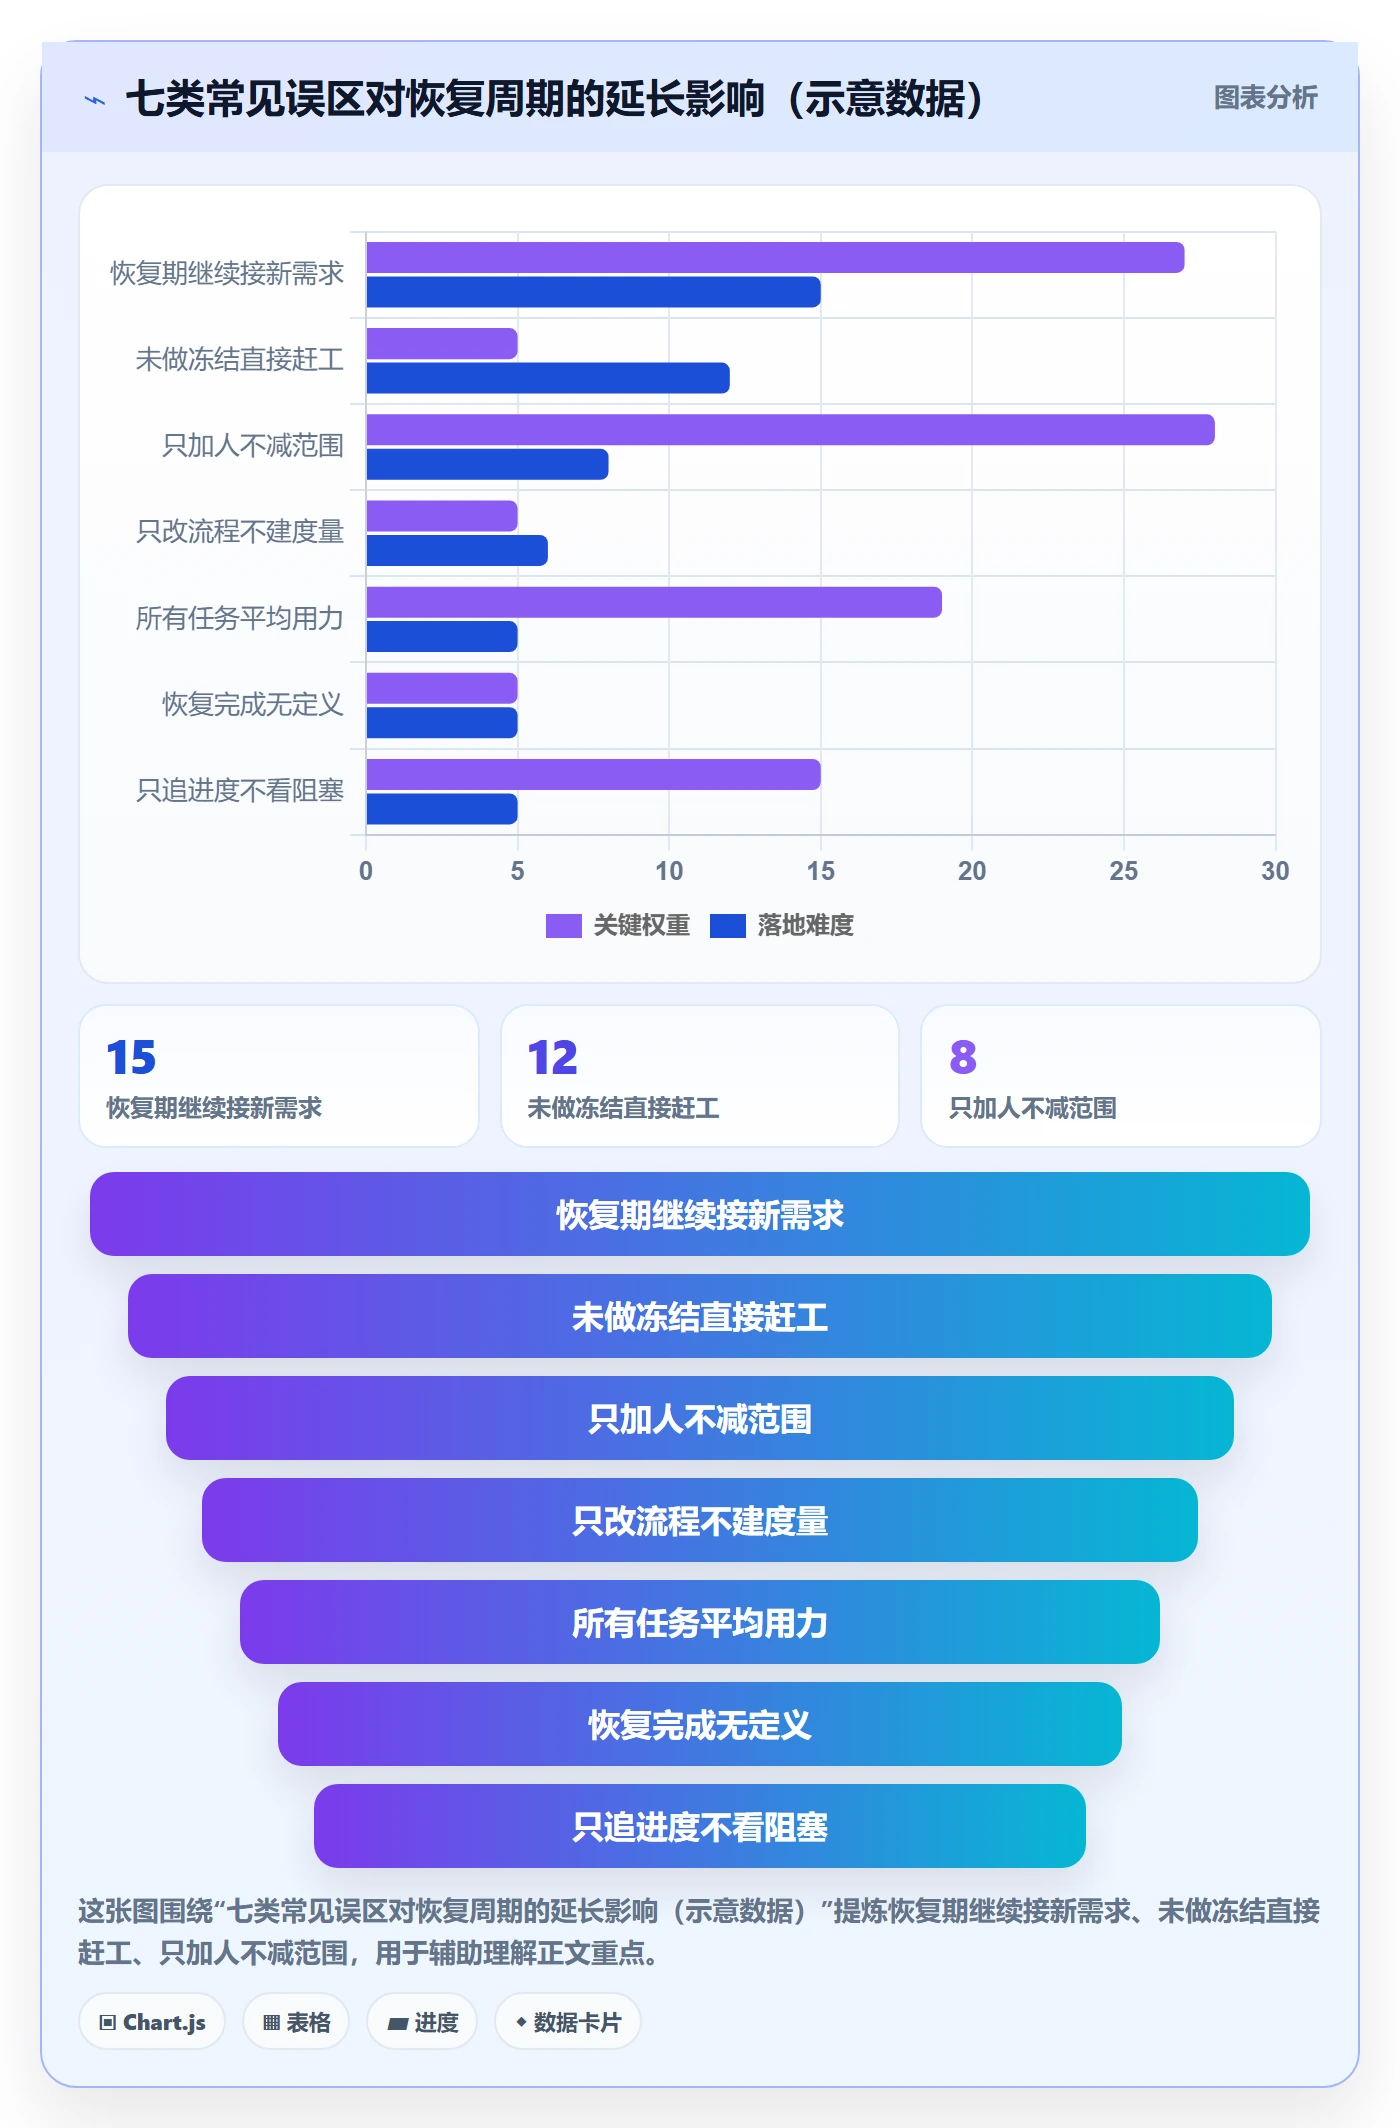Click the 表格 tag chip
The width and height of the screenshot is (1400, 2128).
pos(296,2022)
